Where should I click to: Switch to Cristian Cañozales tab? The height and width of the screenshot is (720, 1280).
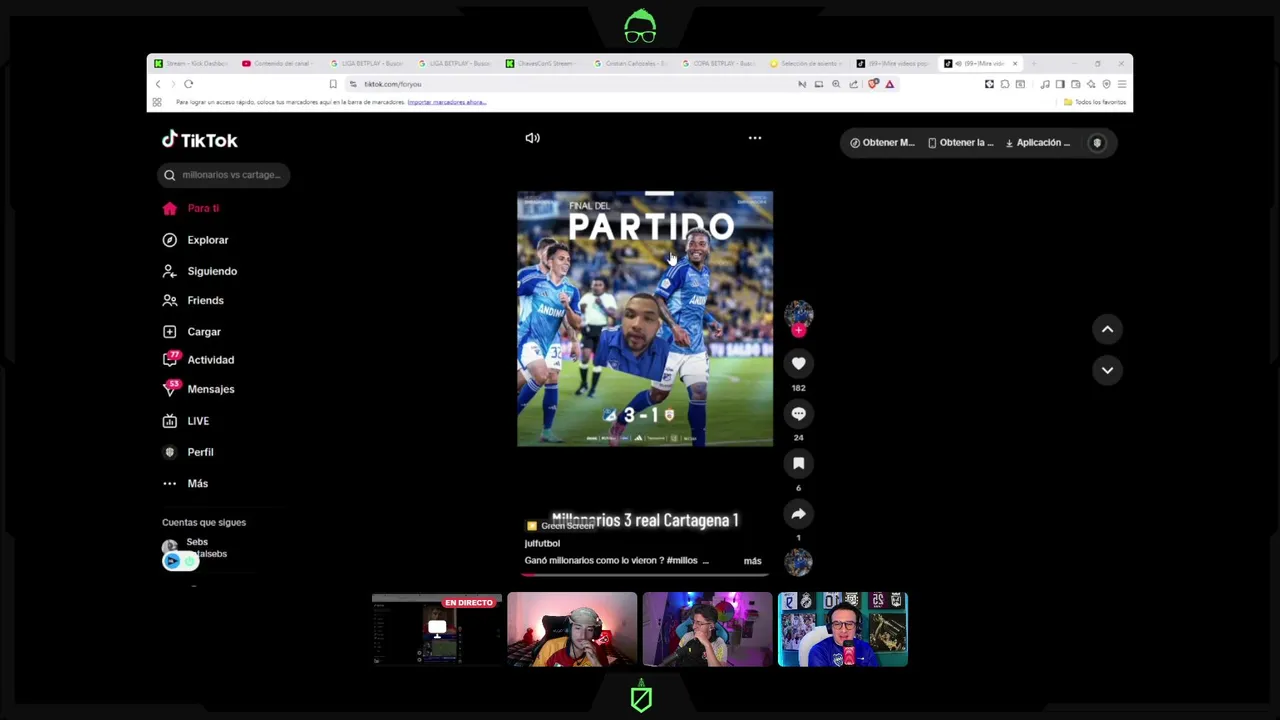629,63
